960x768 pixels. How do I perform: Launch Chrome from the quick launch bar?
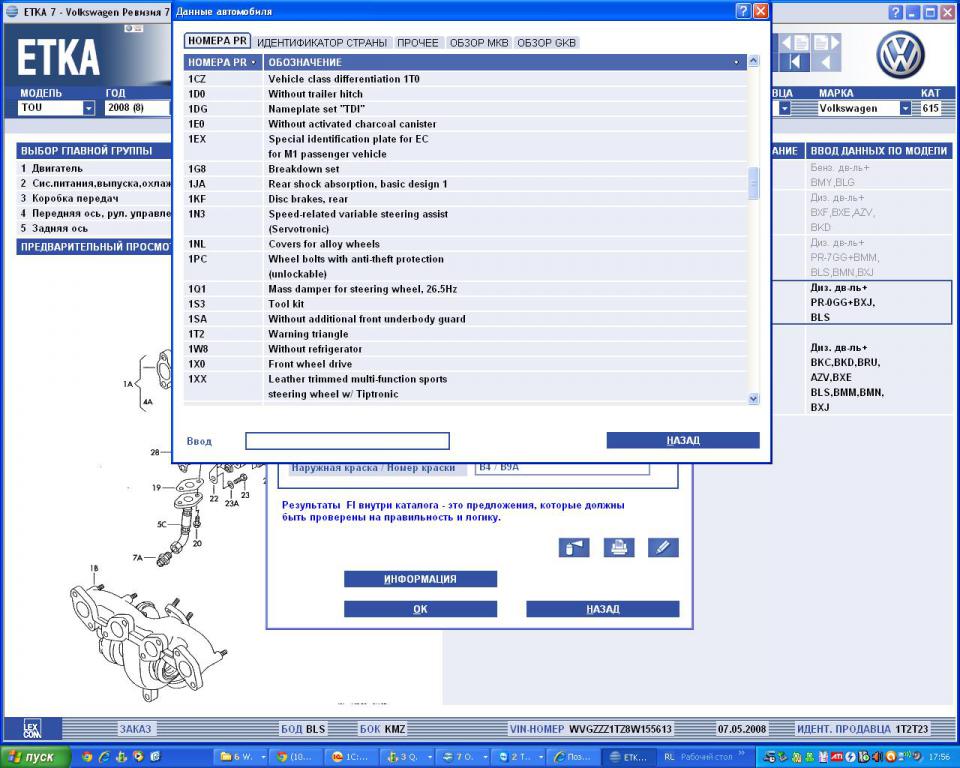87,757
